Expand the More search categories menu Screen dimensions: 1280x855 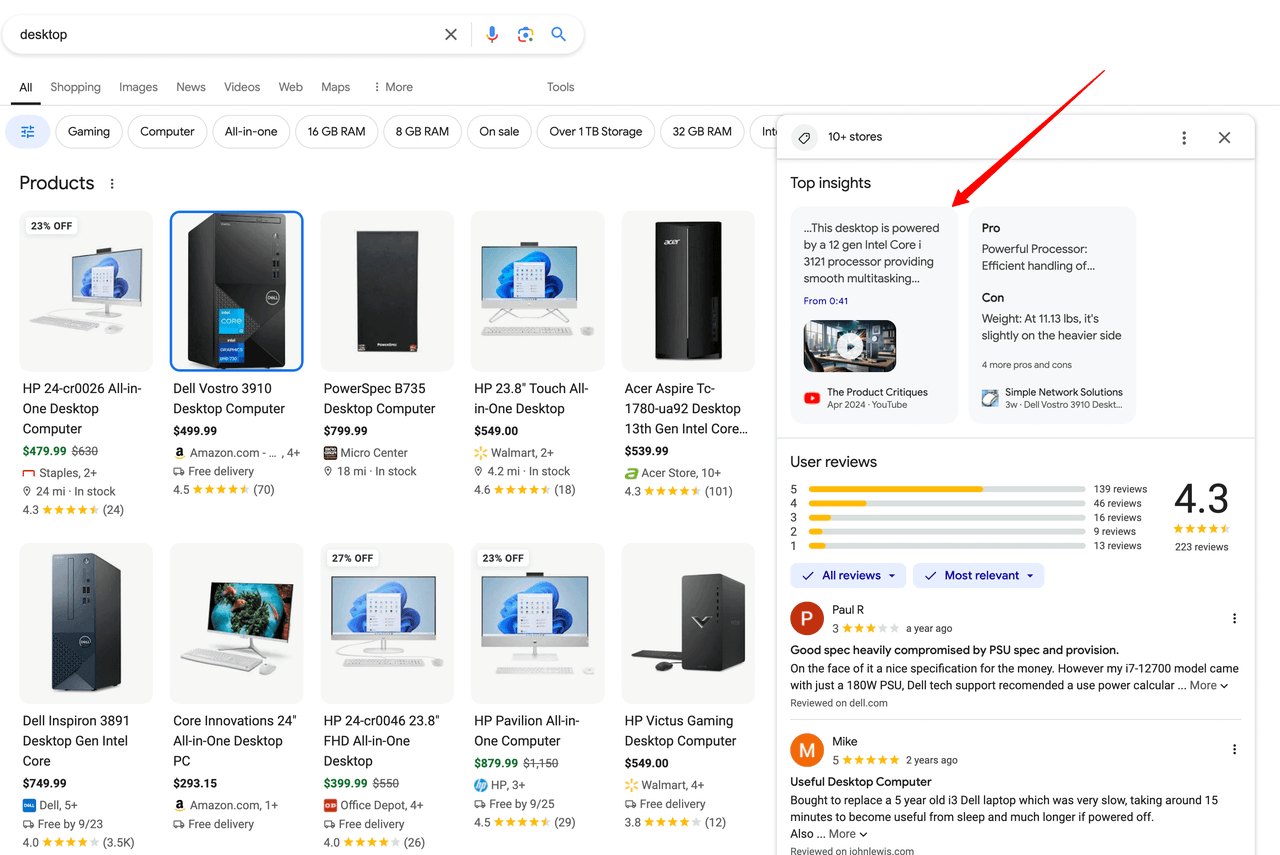point(393,87)
